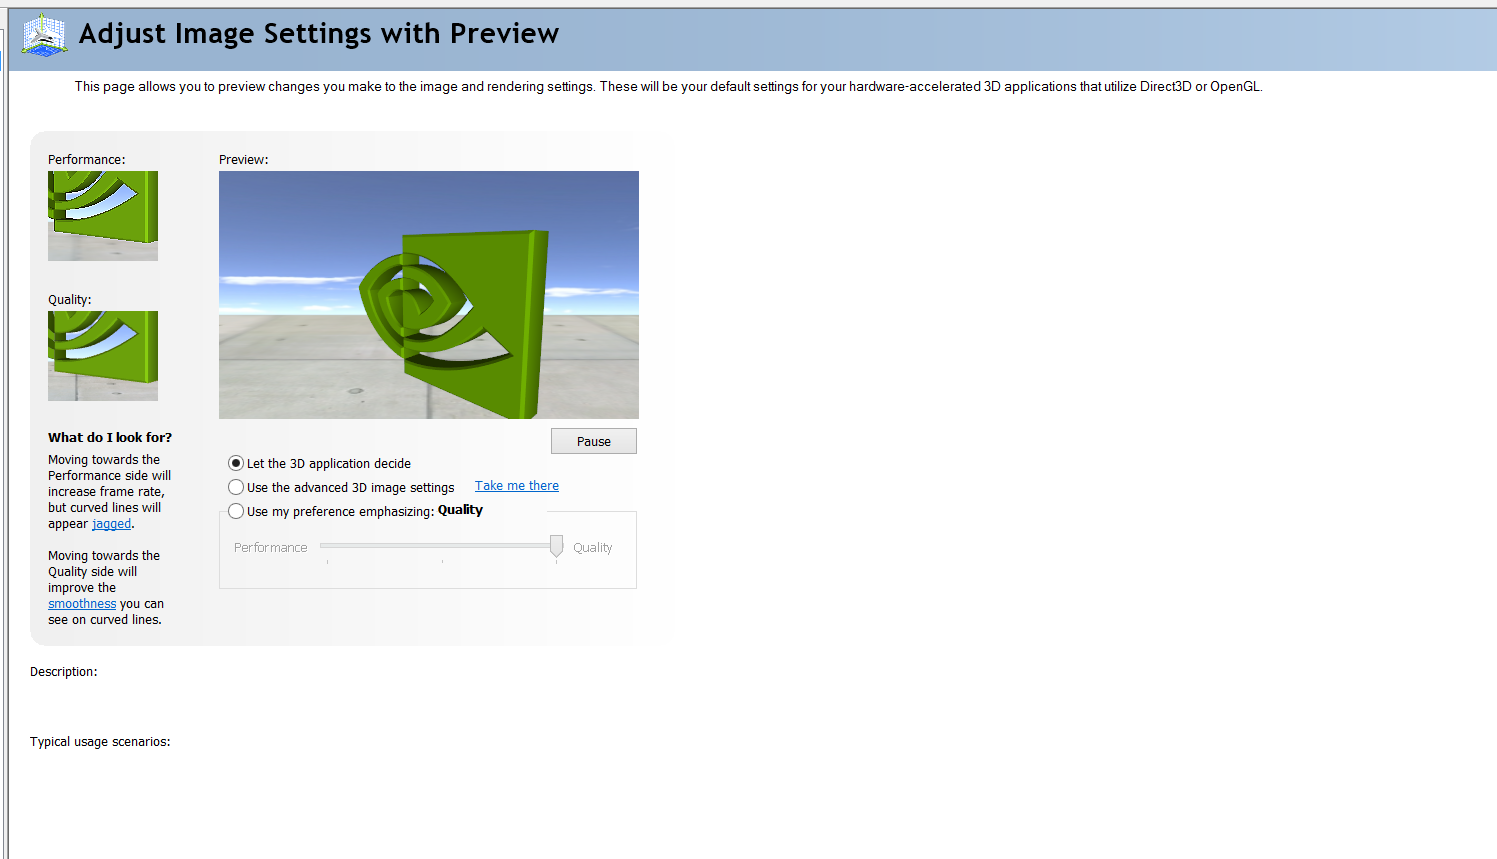The image size is (1497, 859).
Task: Click the Adjust Image Settings header icon
Action: click(44, 35)
